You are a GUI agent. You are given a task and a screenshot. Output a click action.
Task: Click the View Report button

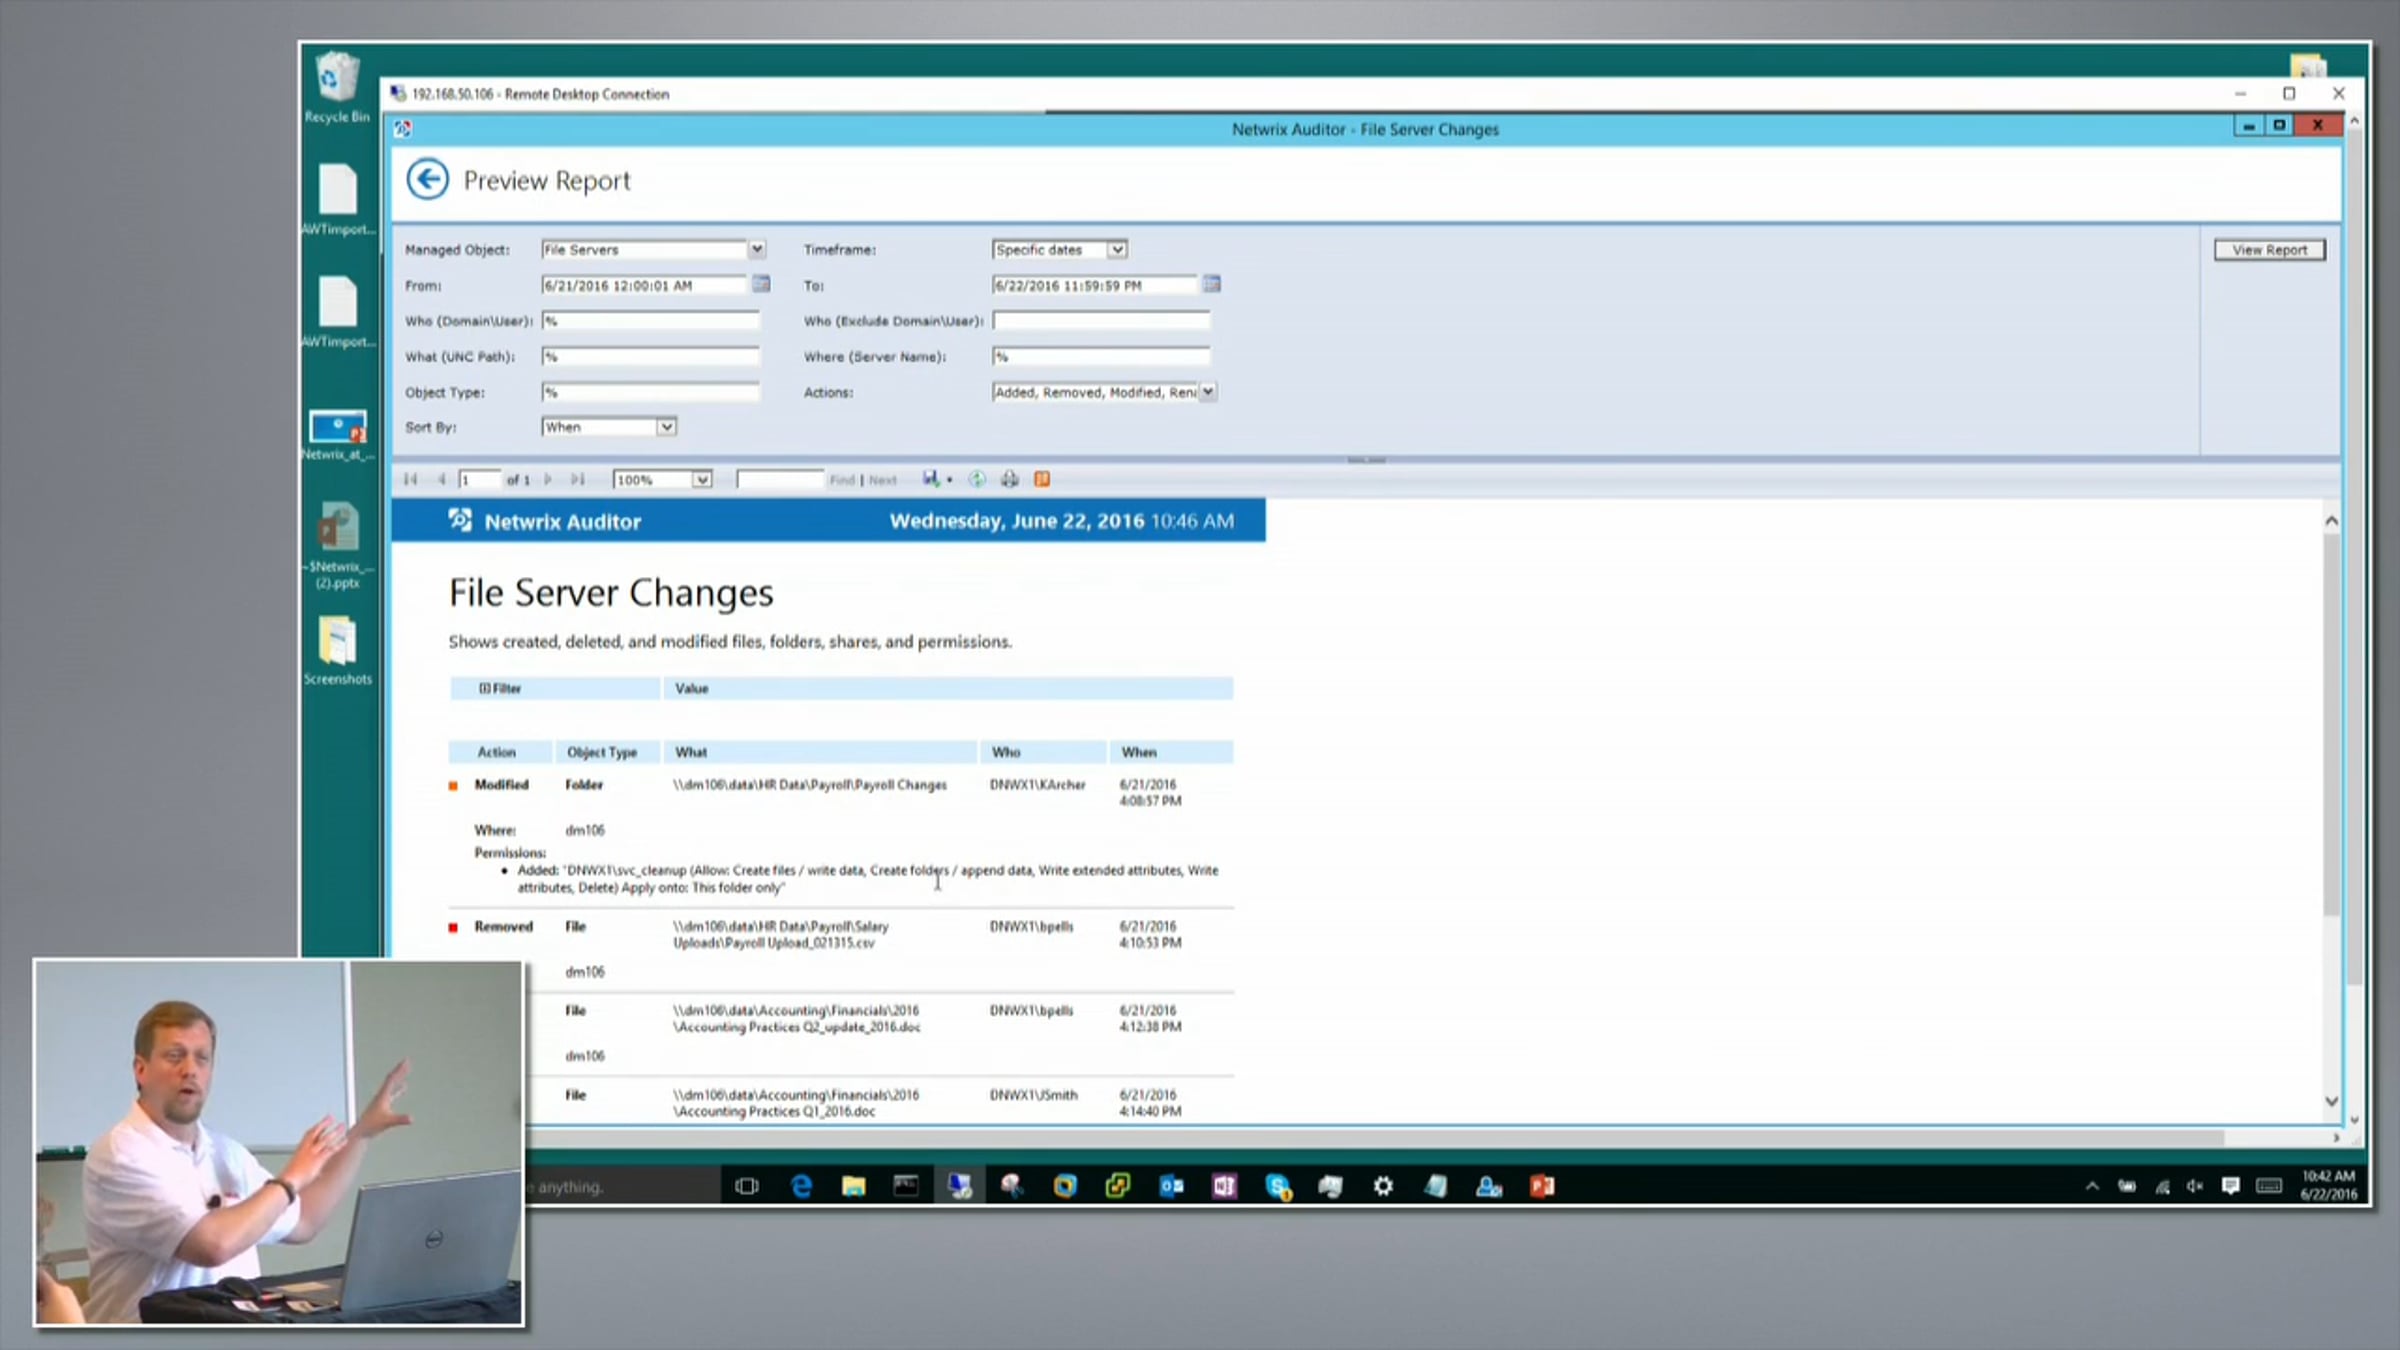pos(2270,250)
